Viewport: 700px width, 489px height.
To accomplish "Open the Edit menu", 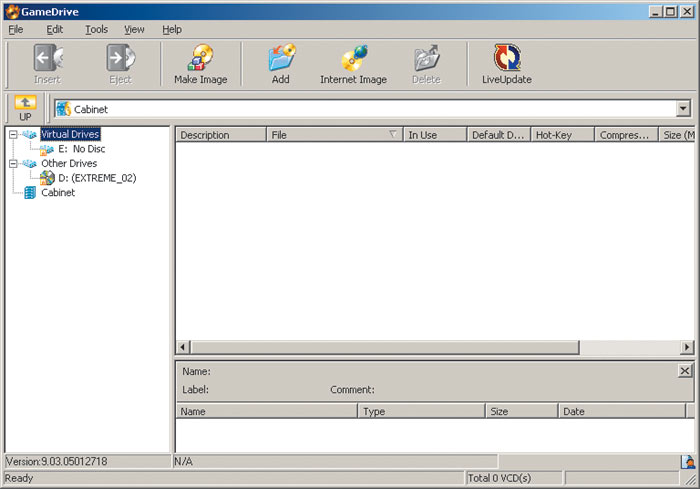I will pyautogui.click(x=54, y=29).
